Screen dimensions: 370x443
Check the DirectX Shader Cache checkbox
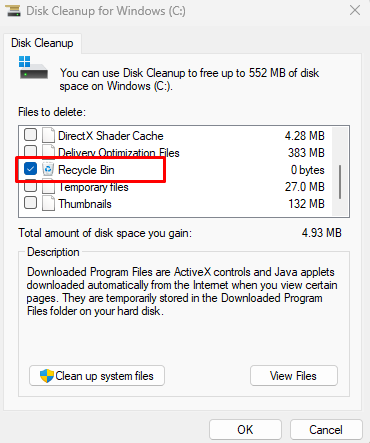[30, 135]
